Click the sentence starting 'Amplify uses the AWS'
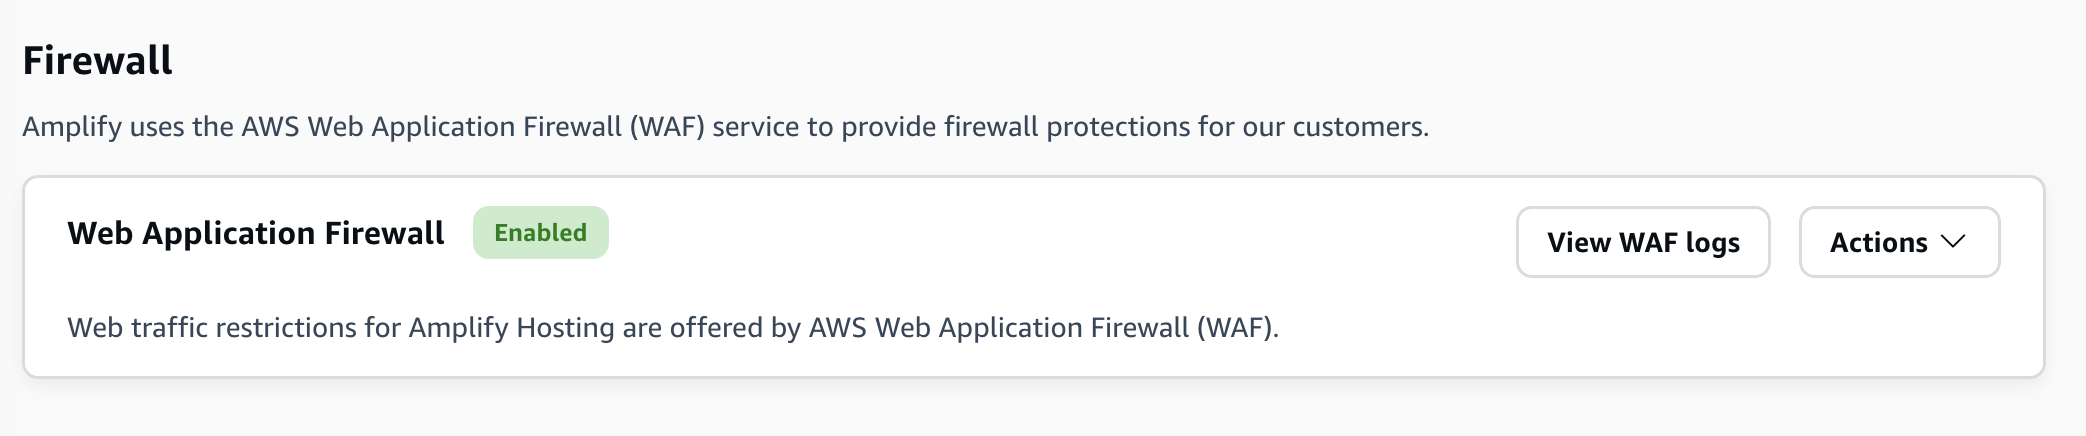 pos(725,127)
